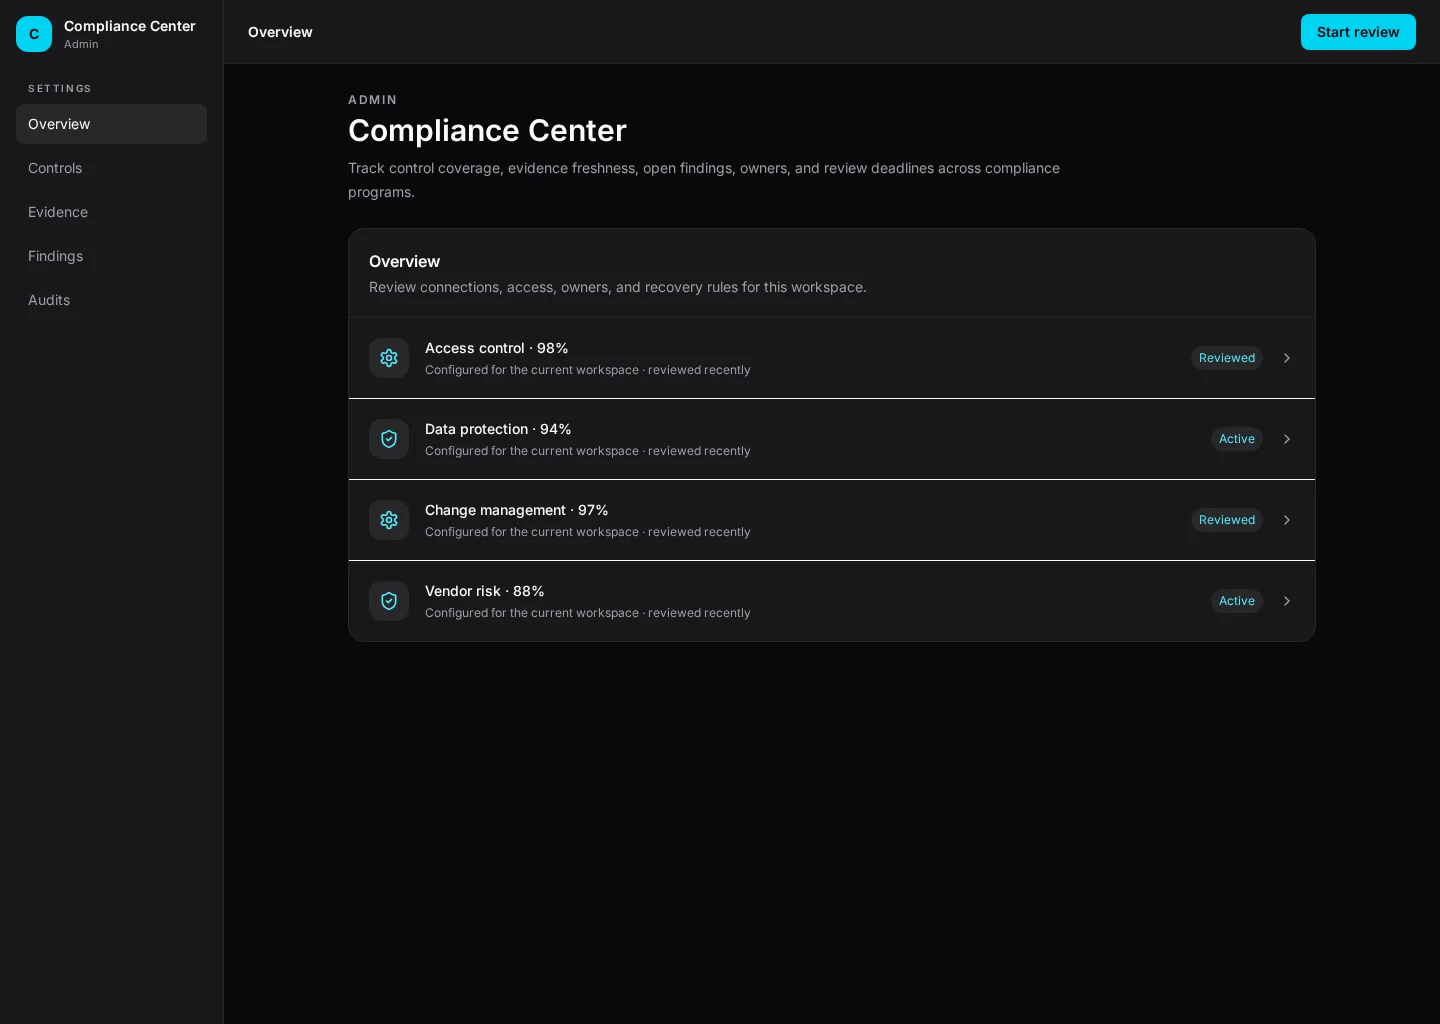Click the Active badge on Data protection

tap(1237, 439)
